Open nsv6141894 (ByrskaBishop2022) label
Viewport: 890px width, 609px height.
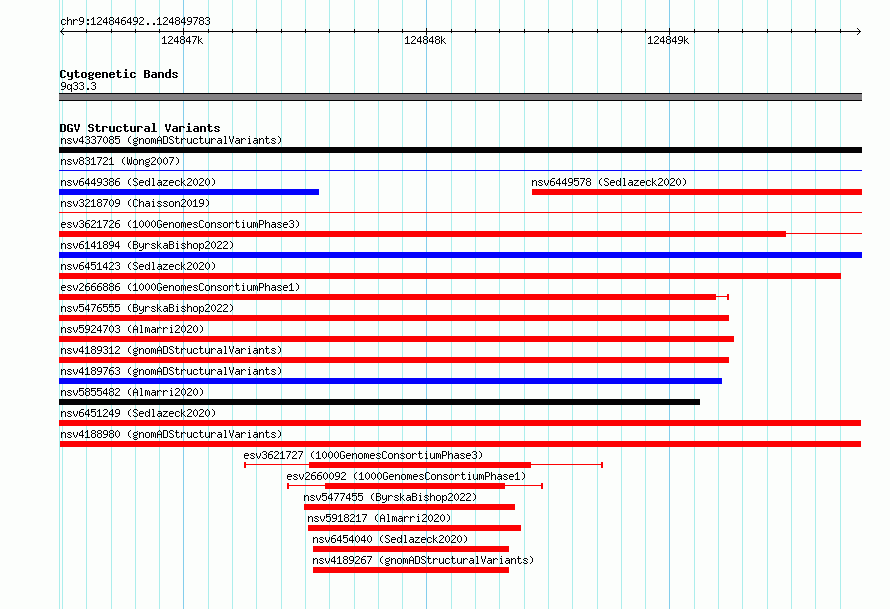click(x=147, y=245)
